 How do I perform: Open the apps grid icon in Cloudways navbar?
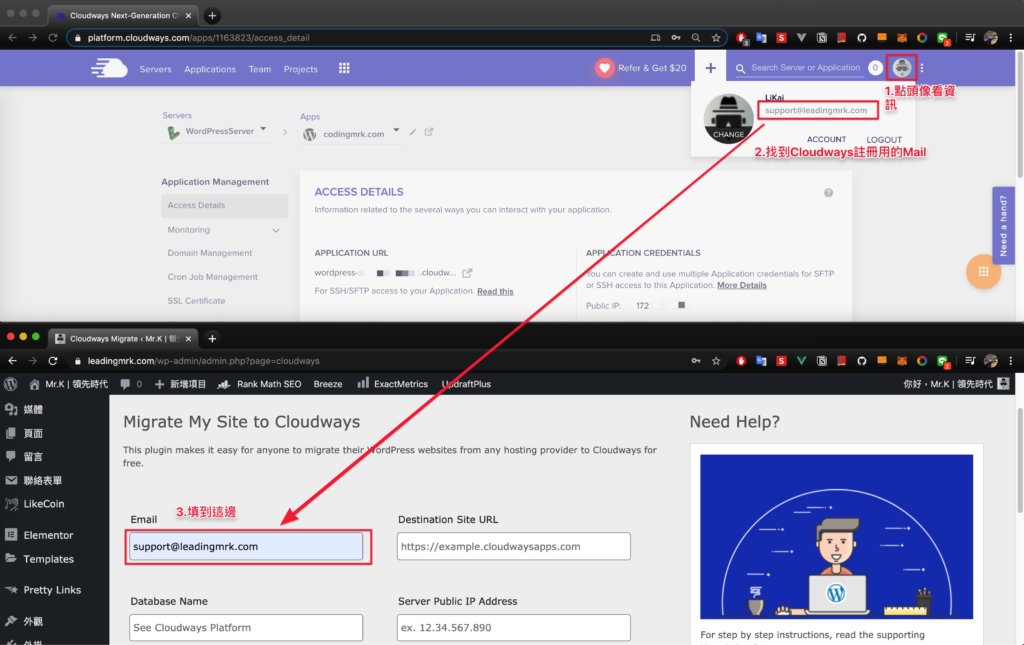coord(344,68)
